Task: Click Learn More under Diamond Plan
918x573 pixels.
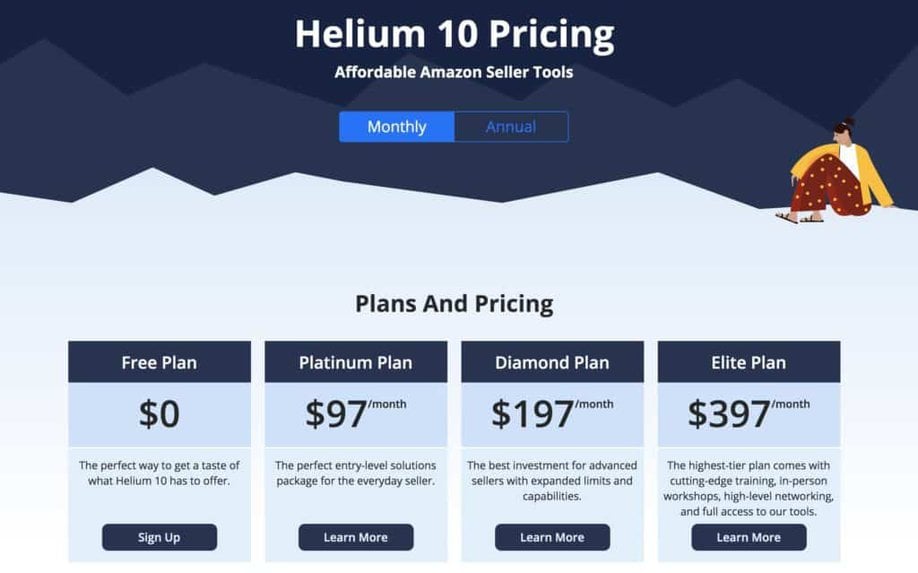Action: (x=552, y=537)
